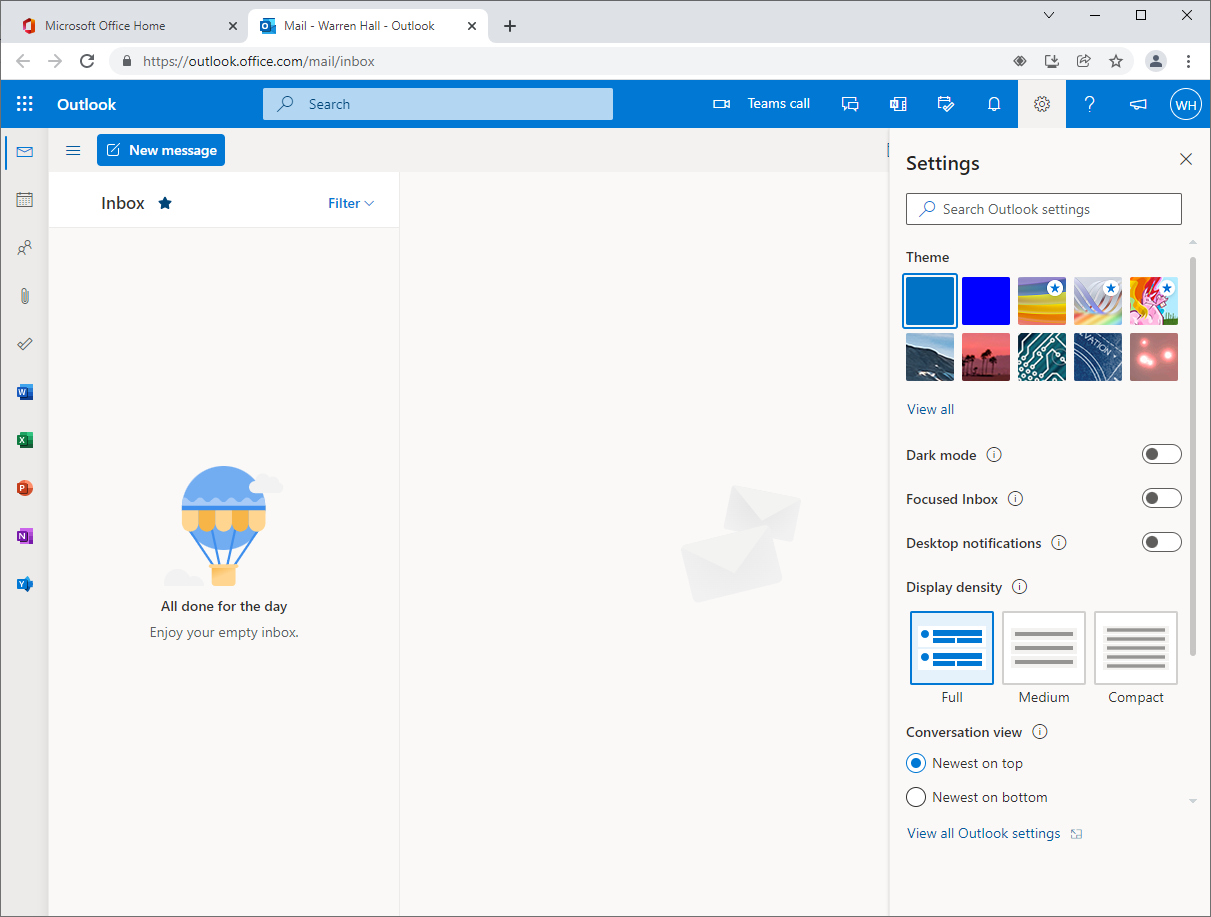
Task: Click the share page icon in address bar
Action: pos(1084,61)
